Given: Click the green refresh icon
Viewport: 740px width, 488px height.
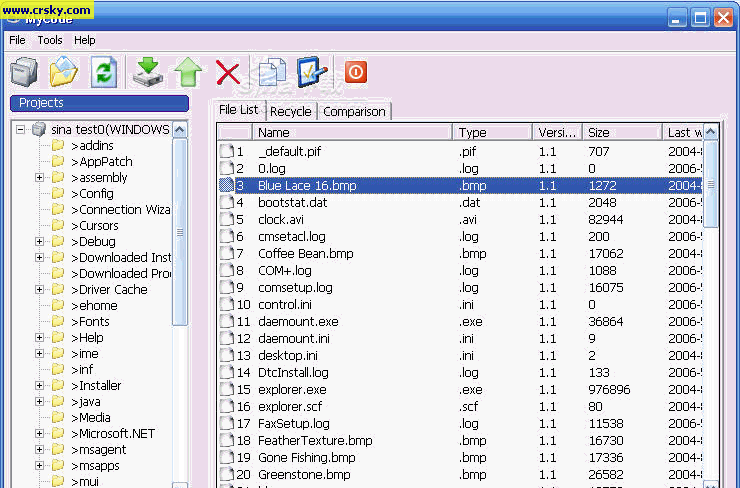Looking at the screenshot, I should pyautogui.click(x=103, y=72).
